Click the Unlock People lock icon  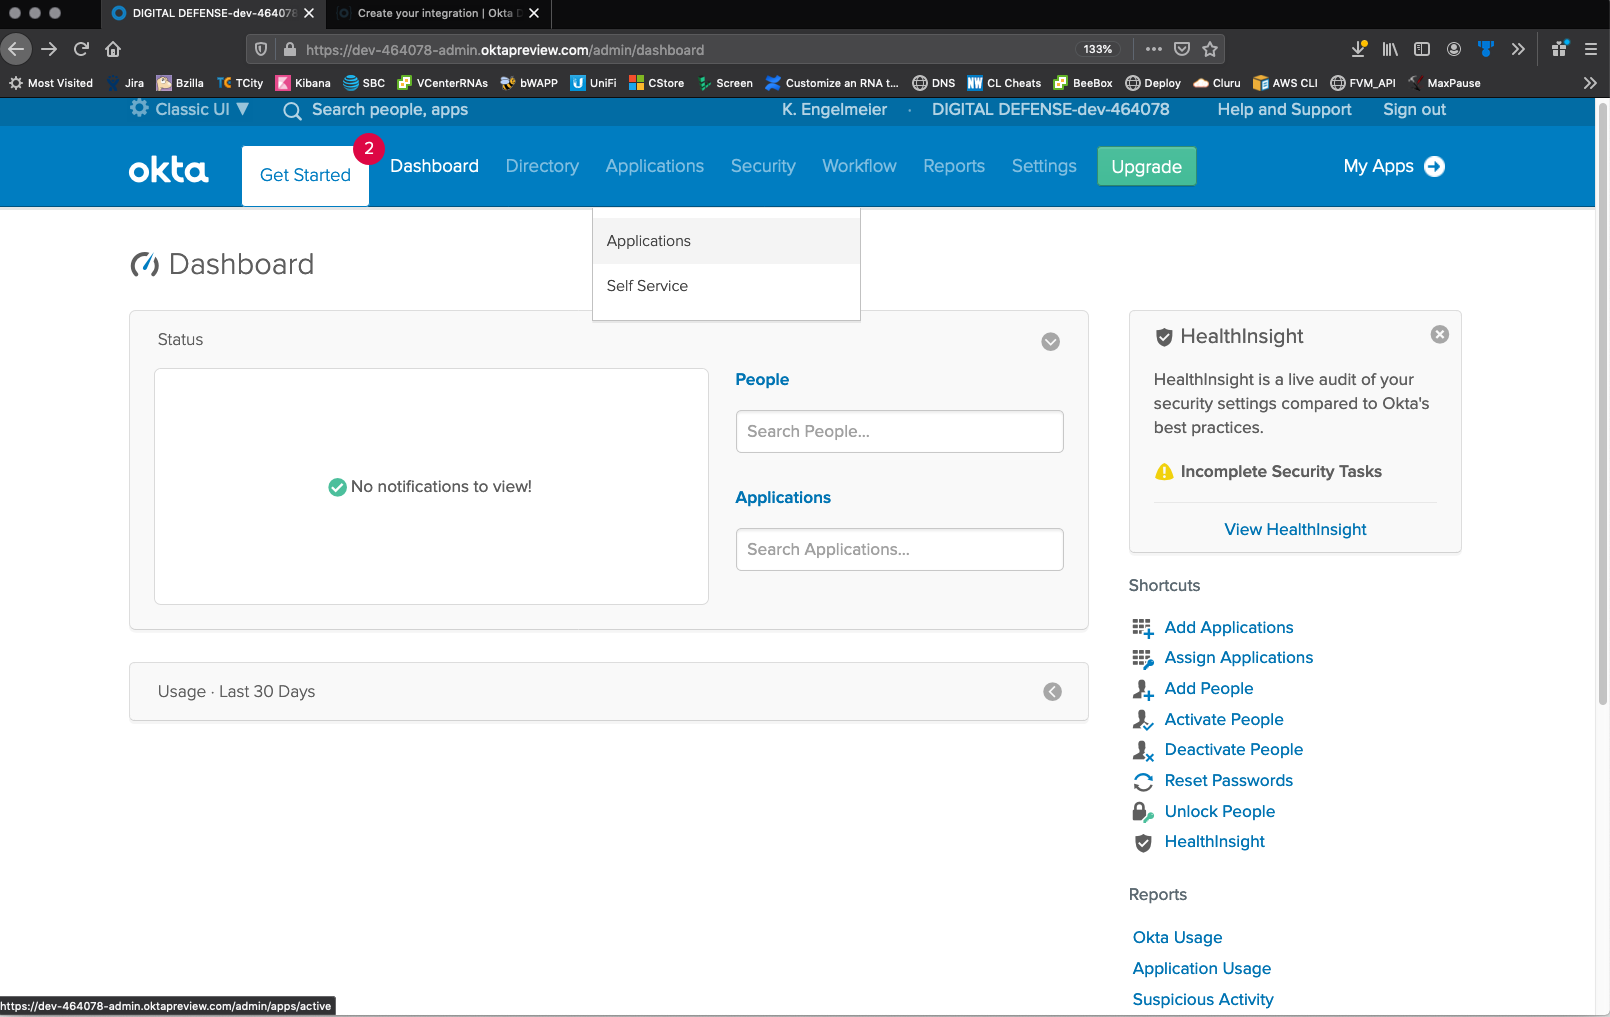click(1142, 812)
